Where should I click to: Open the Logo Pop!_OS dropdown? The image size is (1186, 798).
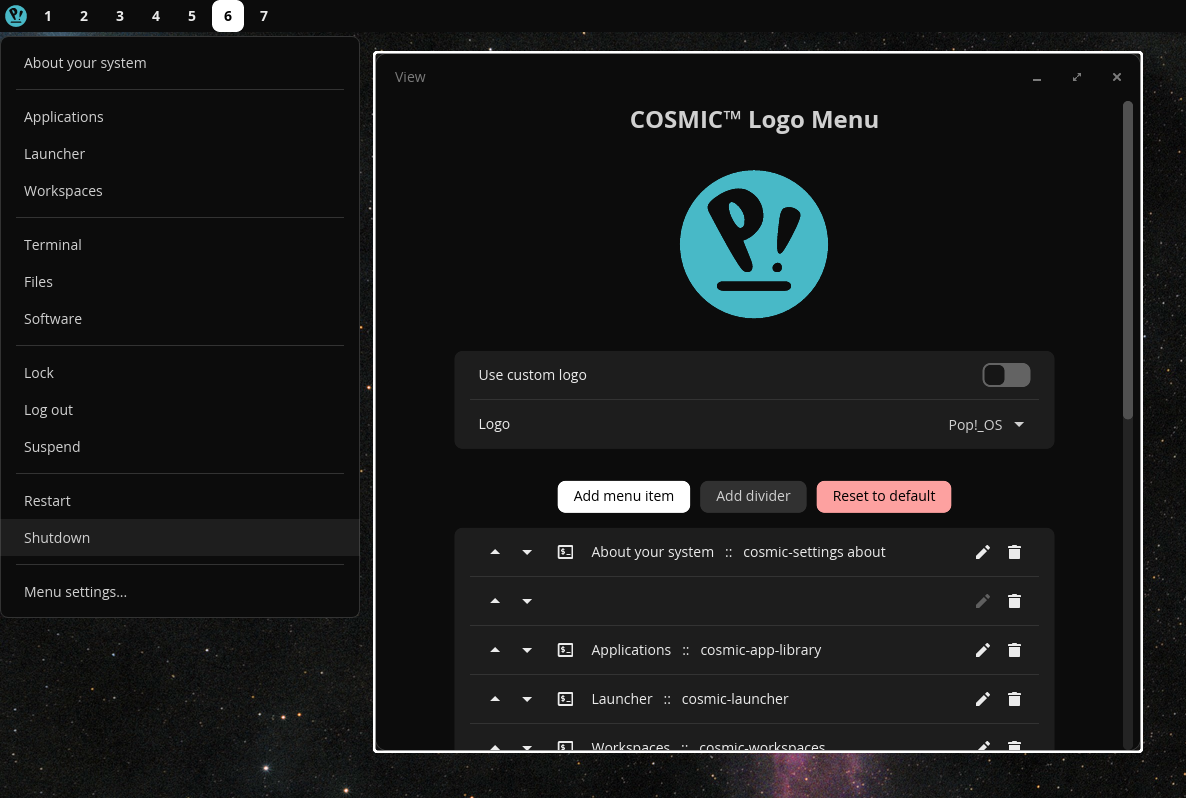pyautogui.click(x=986, y=425)
